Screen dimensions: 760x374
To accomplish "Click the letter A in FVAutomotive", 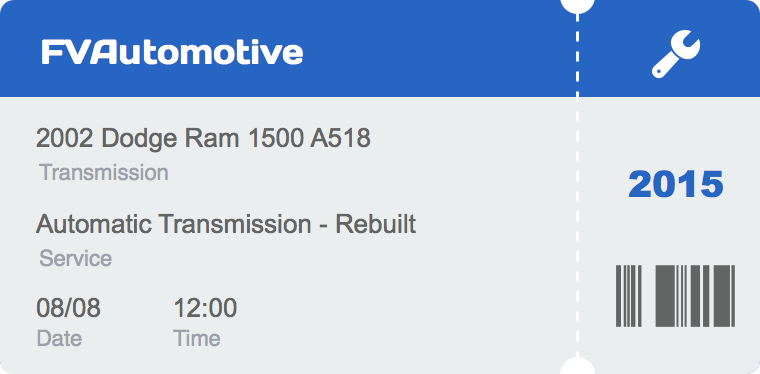I will 103,52.
